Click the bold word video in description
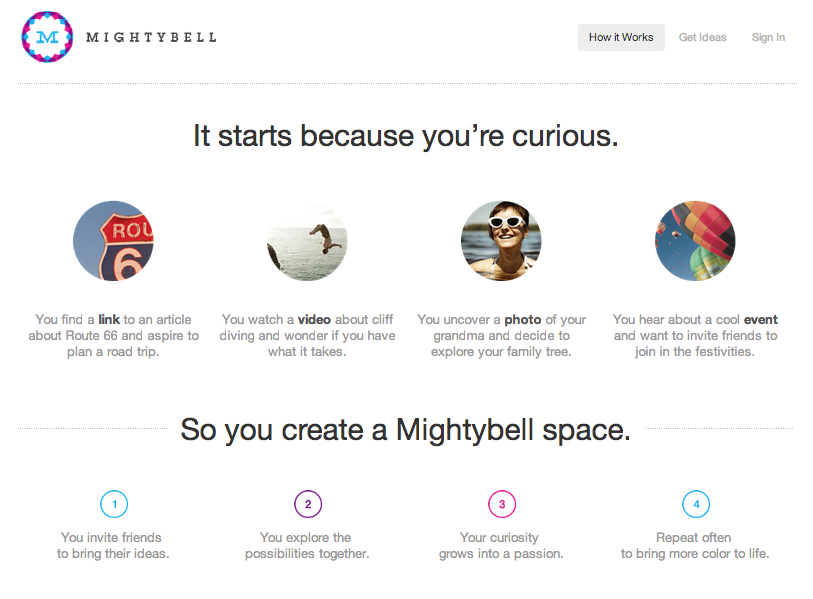The height and width of the screenshot is (599, 813). click(x=314, y=319)
